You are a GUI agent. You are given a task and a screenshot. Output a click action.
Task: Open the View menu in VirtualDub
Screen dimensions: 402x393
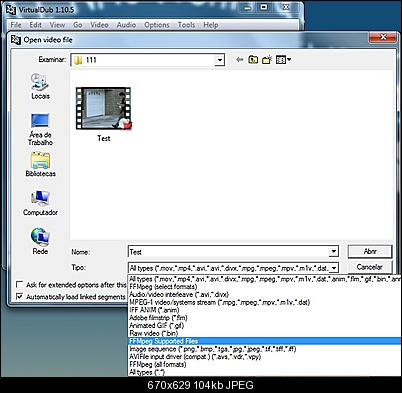point(57,25)
